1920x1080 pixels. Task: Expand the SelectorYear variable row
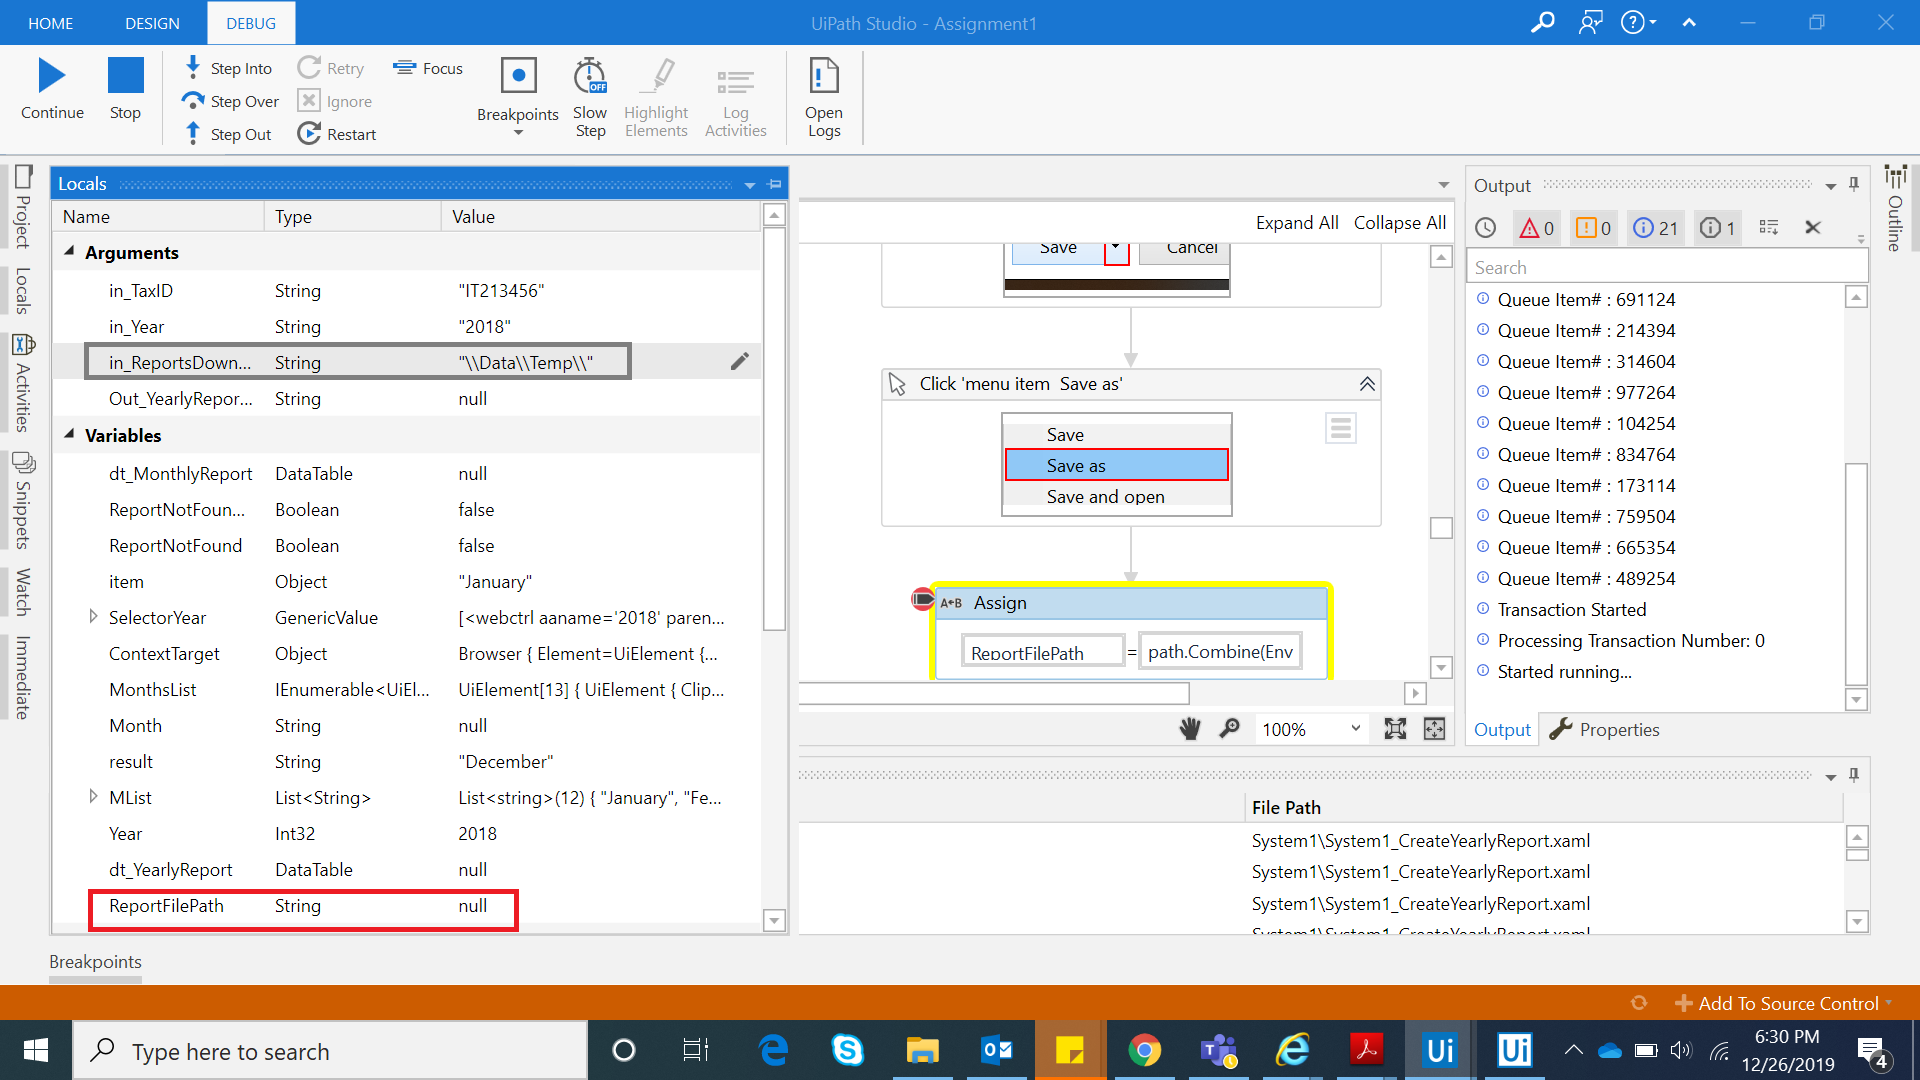93,617
